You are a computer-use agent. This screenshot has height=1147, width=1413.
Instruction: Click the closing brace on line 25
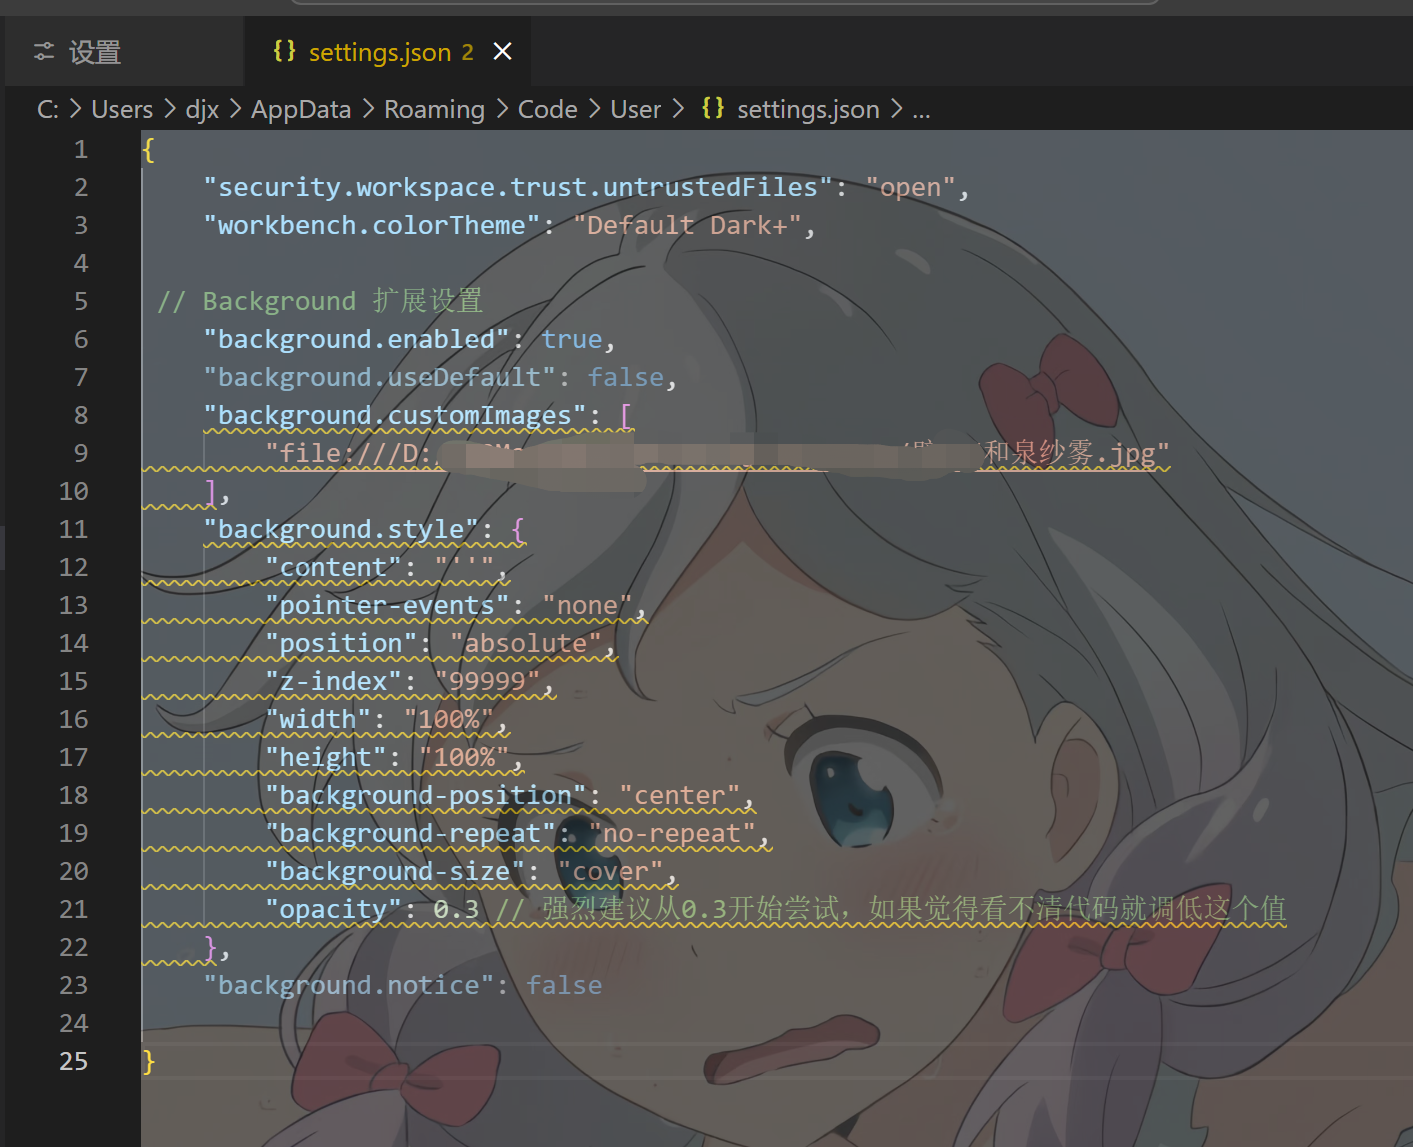coord(149,1062)
